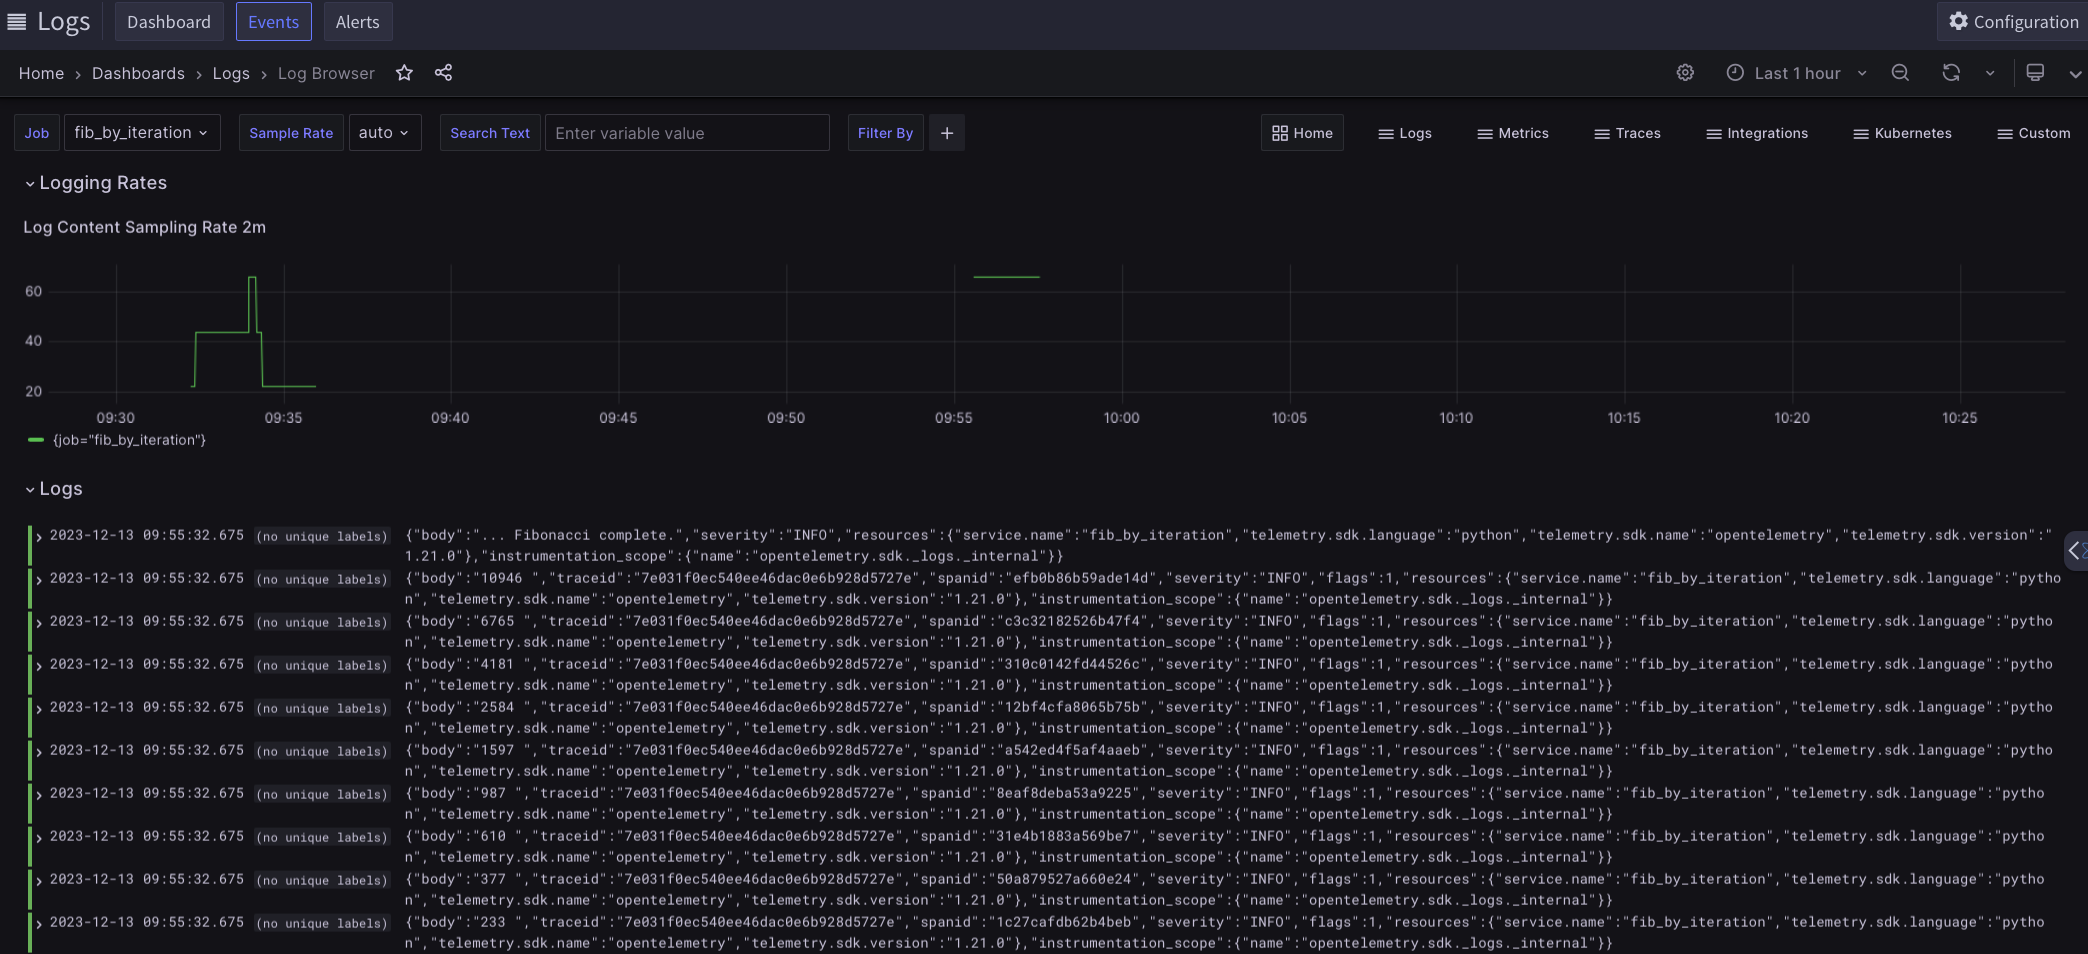Share the Log Browser dashboard

click(x=443, y=73)
